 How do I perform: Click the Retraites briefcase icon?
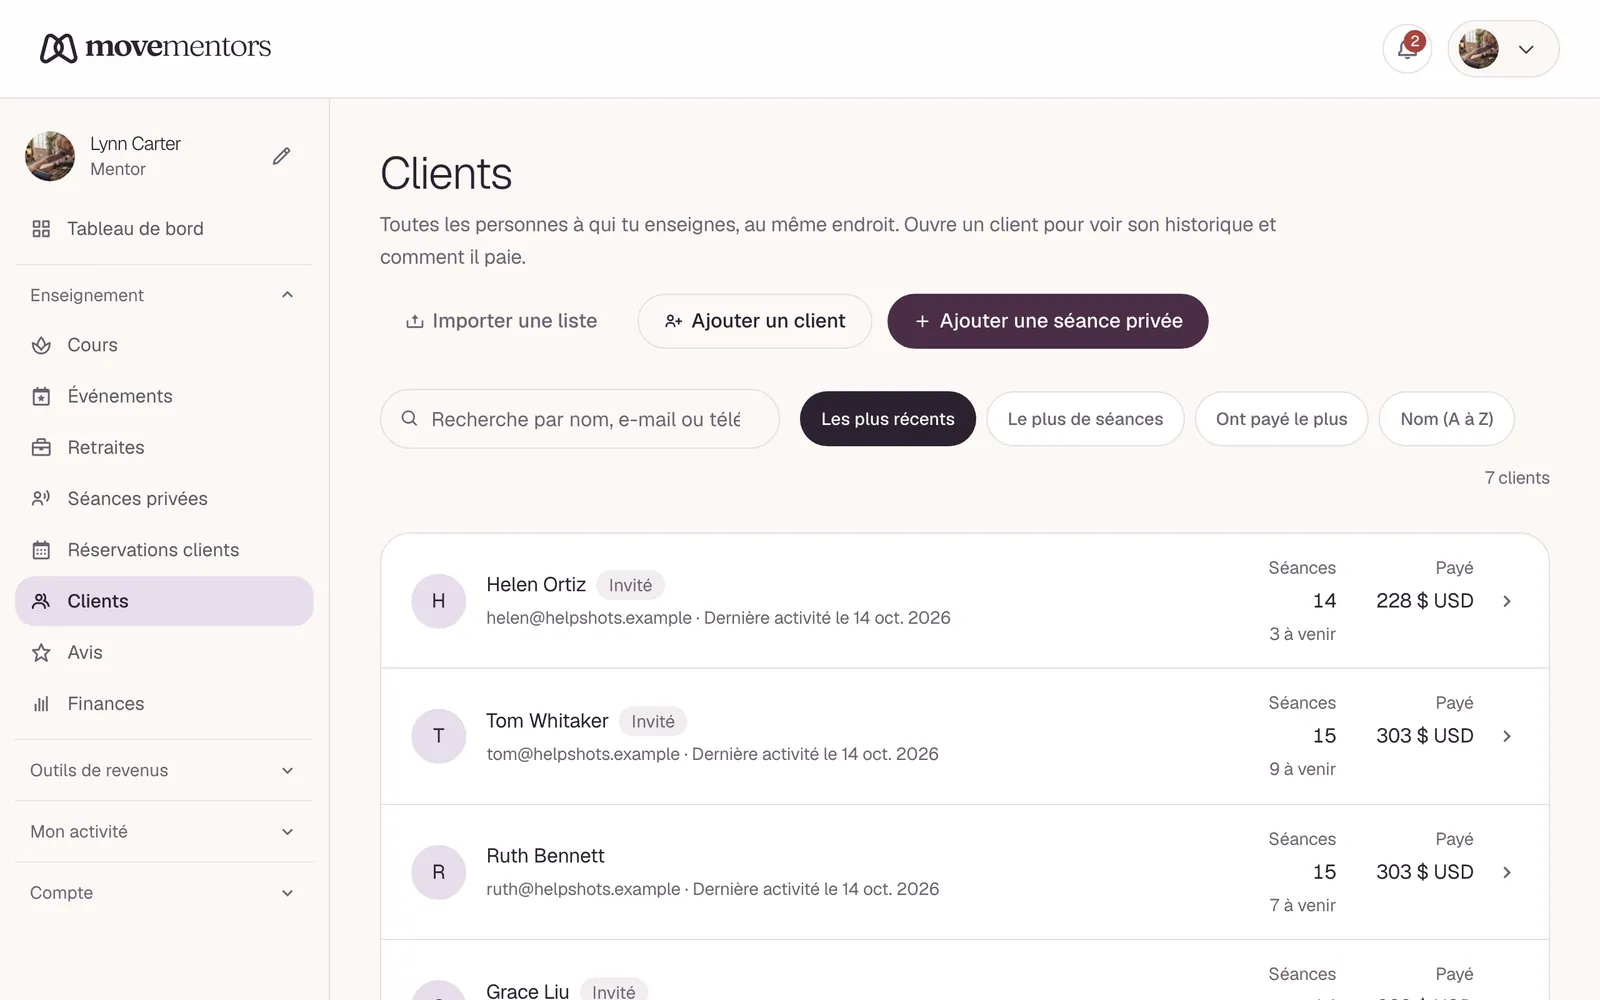point(41,447)
